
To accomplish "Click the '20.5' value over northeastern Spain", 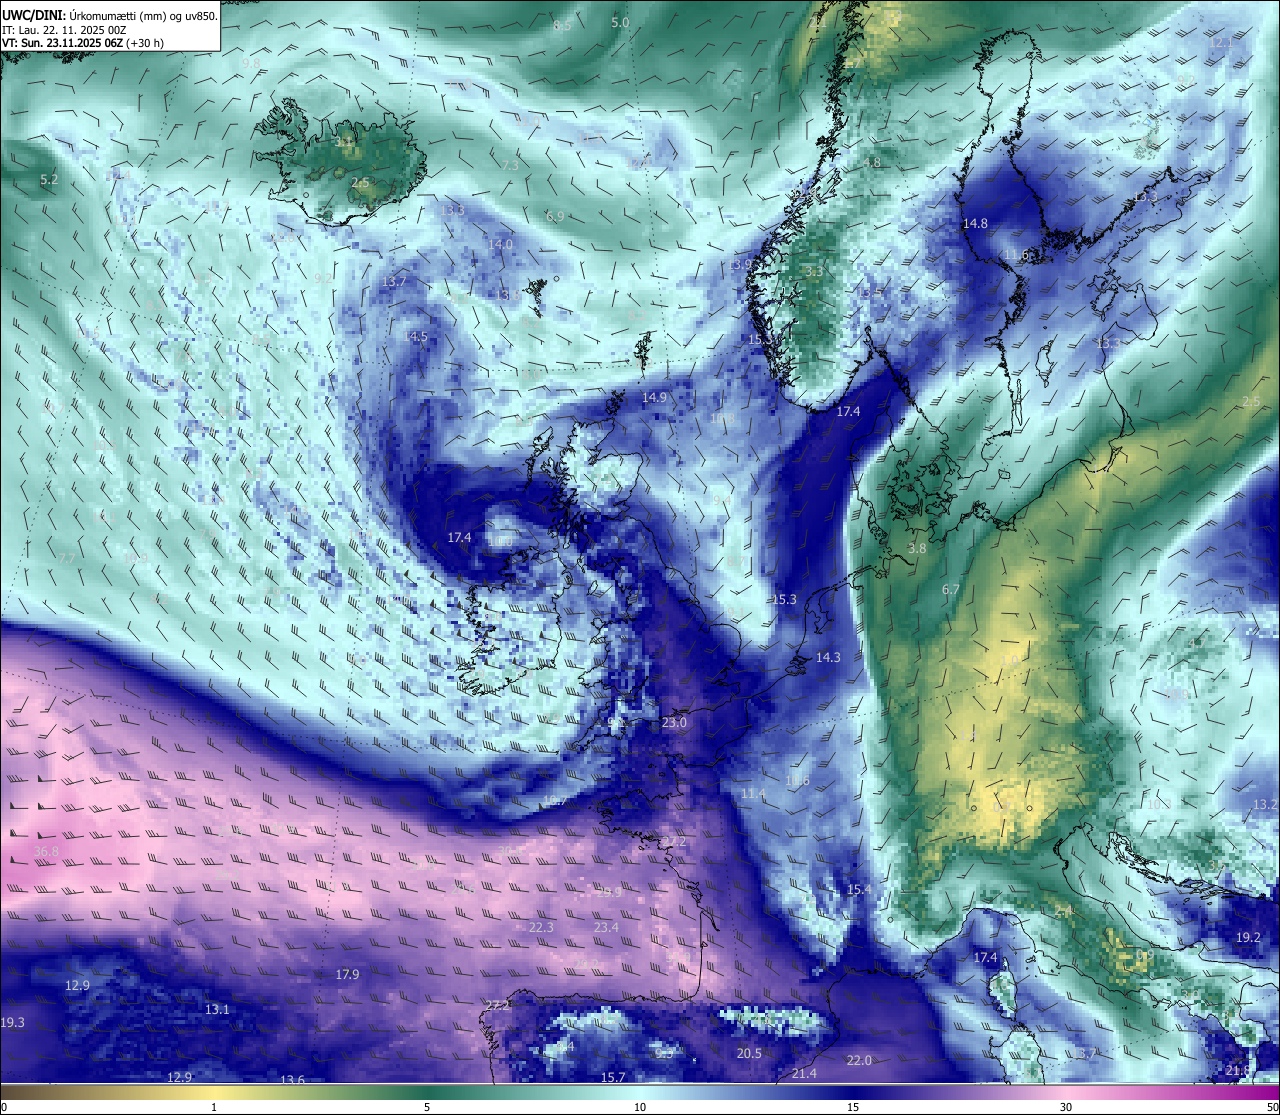I will click(x=749, y=1053).
